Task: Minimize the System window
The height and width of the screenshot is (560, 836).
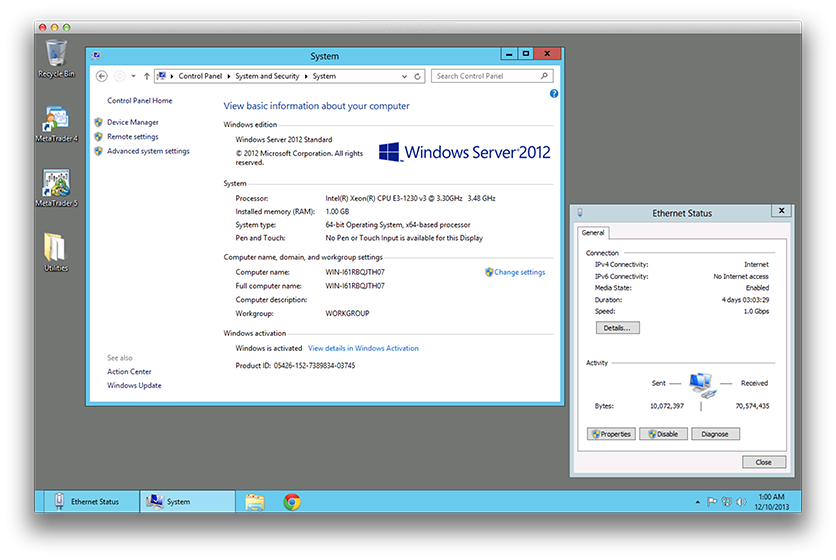Action: coord(509,53)
